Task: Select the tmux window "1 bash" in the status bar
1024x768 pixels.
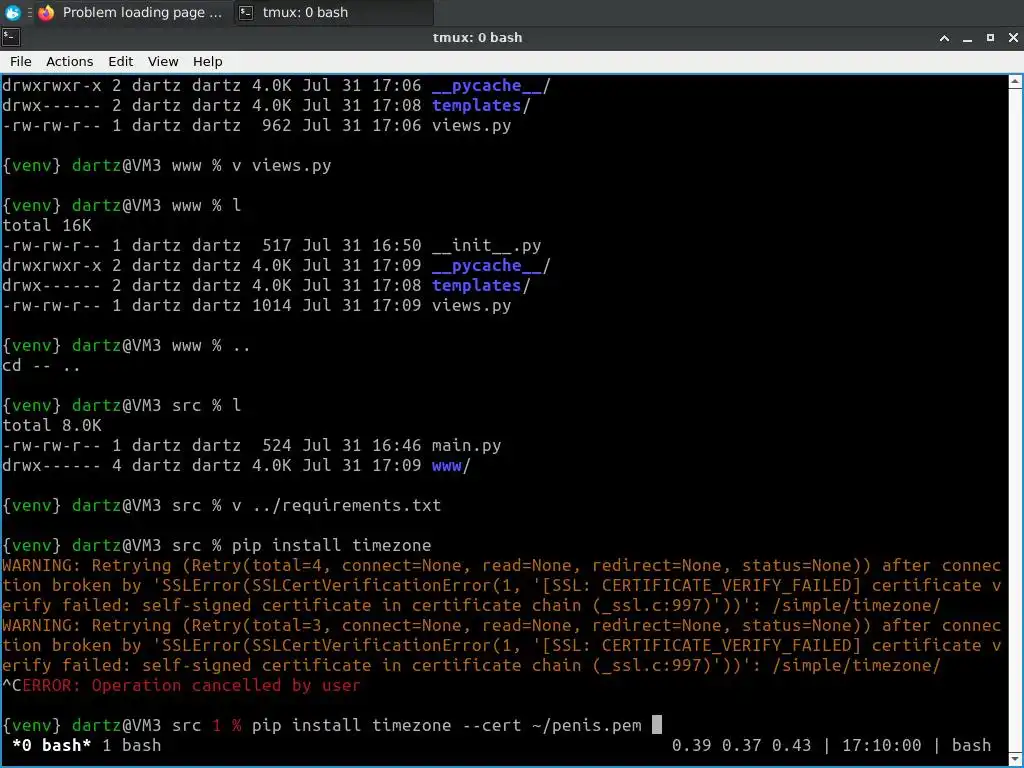Action: 131,745
